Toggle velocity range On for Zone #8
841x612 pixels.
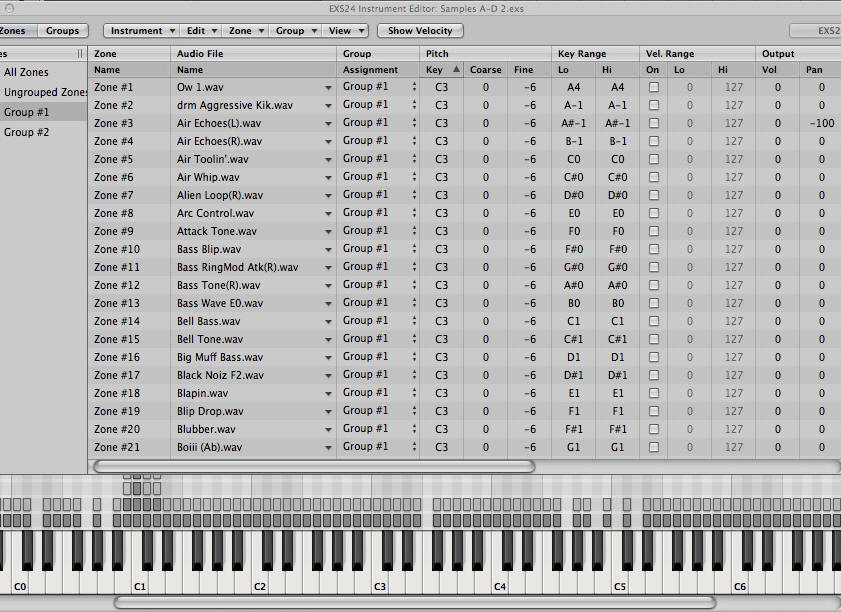pyautogui.click(x=653, y=213)
